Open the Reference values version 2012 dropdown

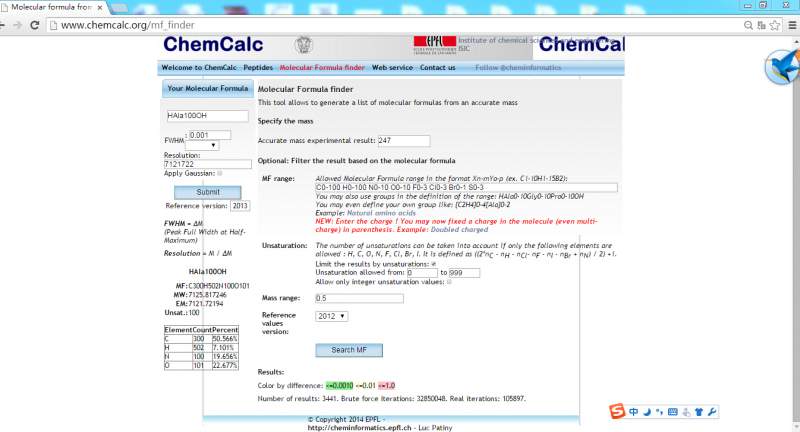[x=332, y=316]
